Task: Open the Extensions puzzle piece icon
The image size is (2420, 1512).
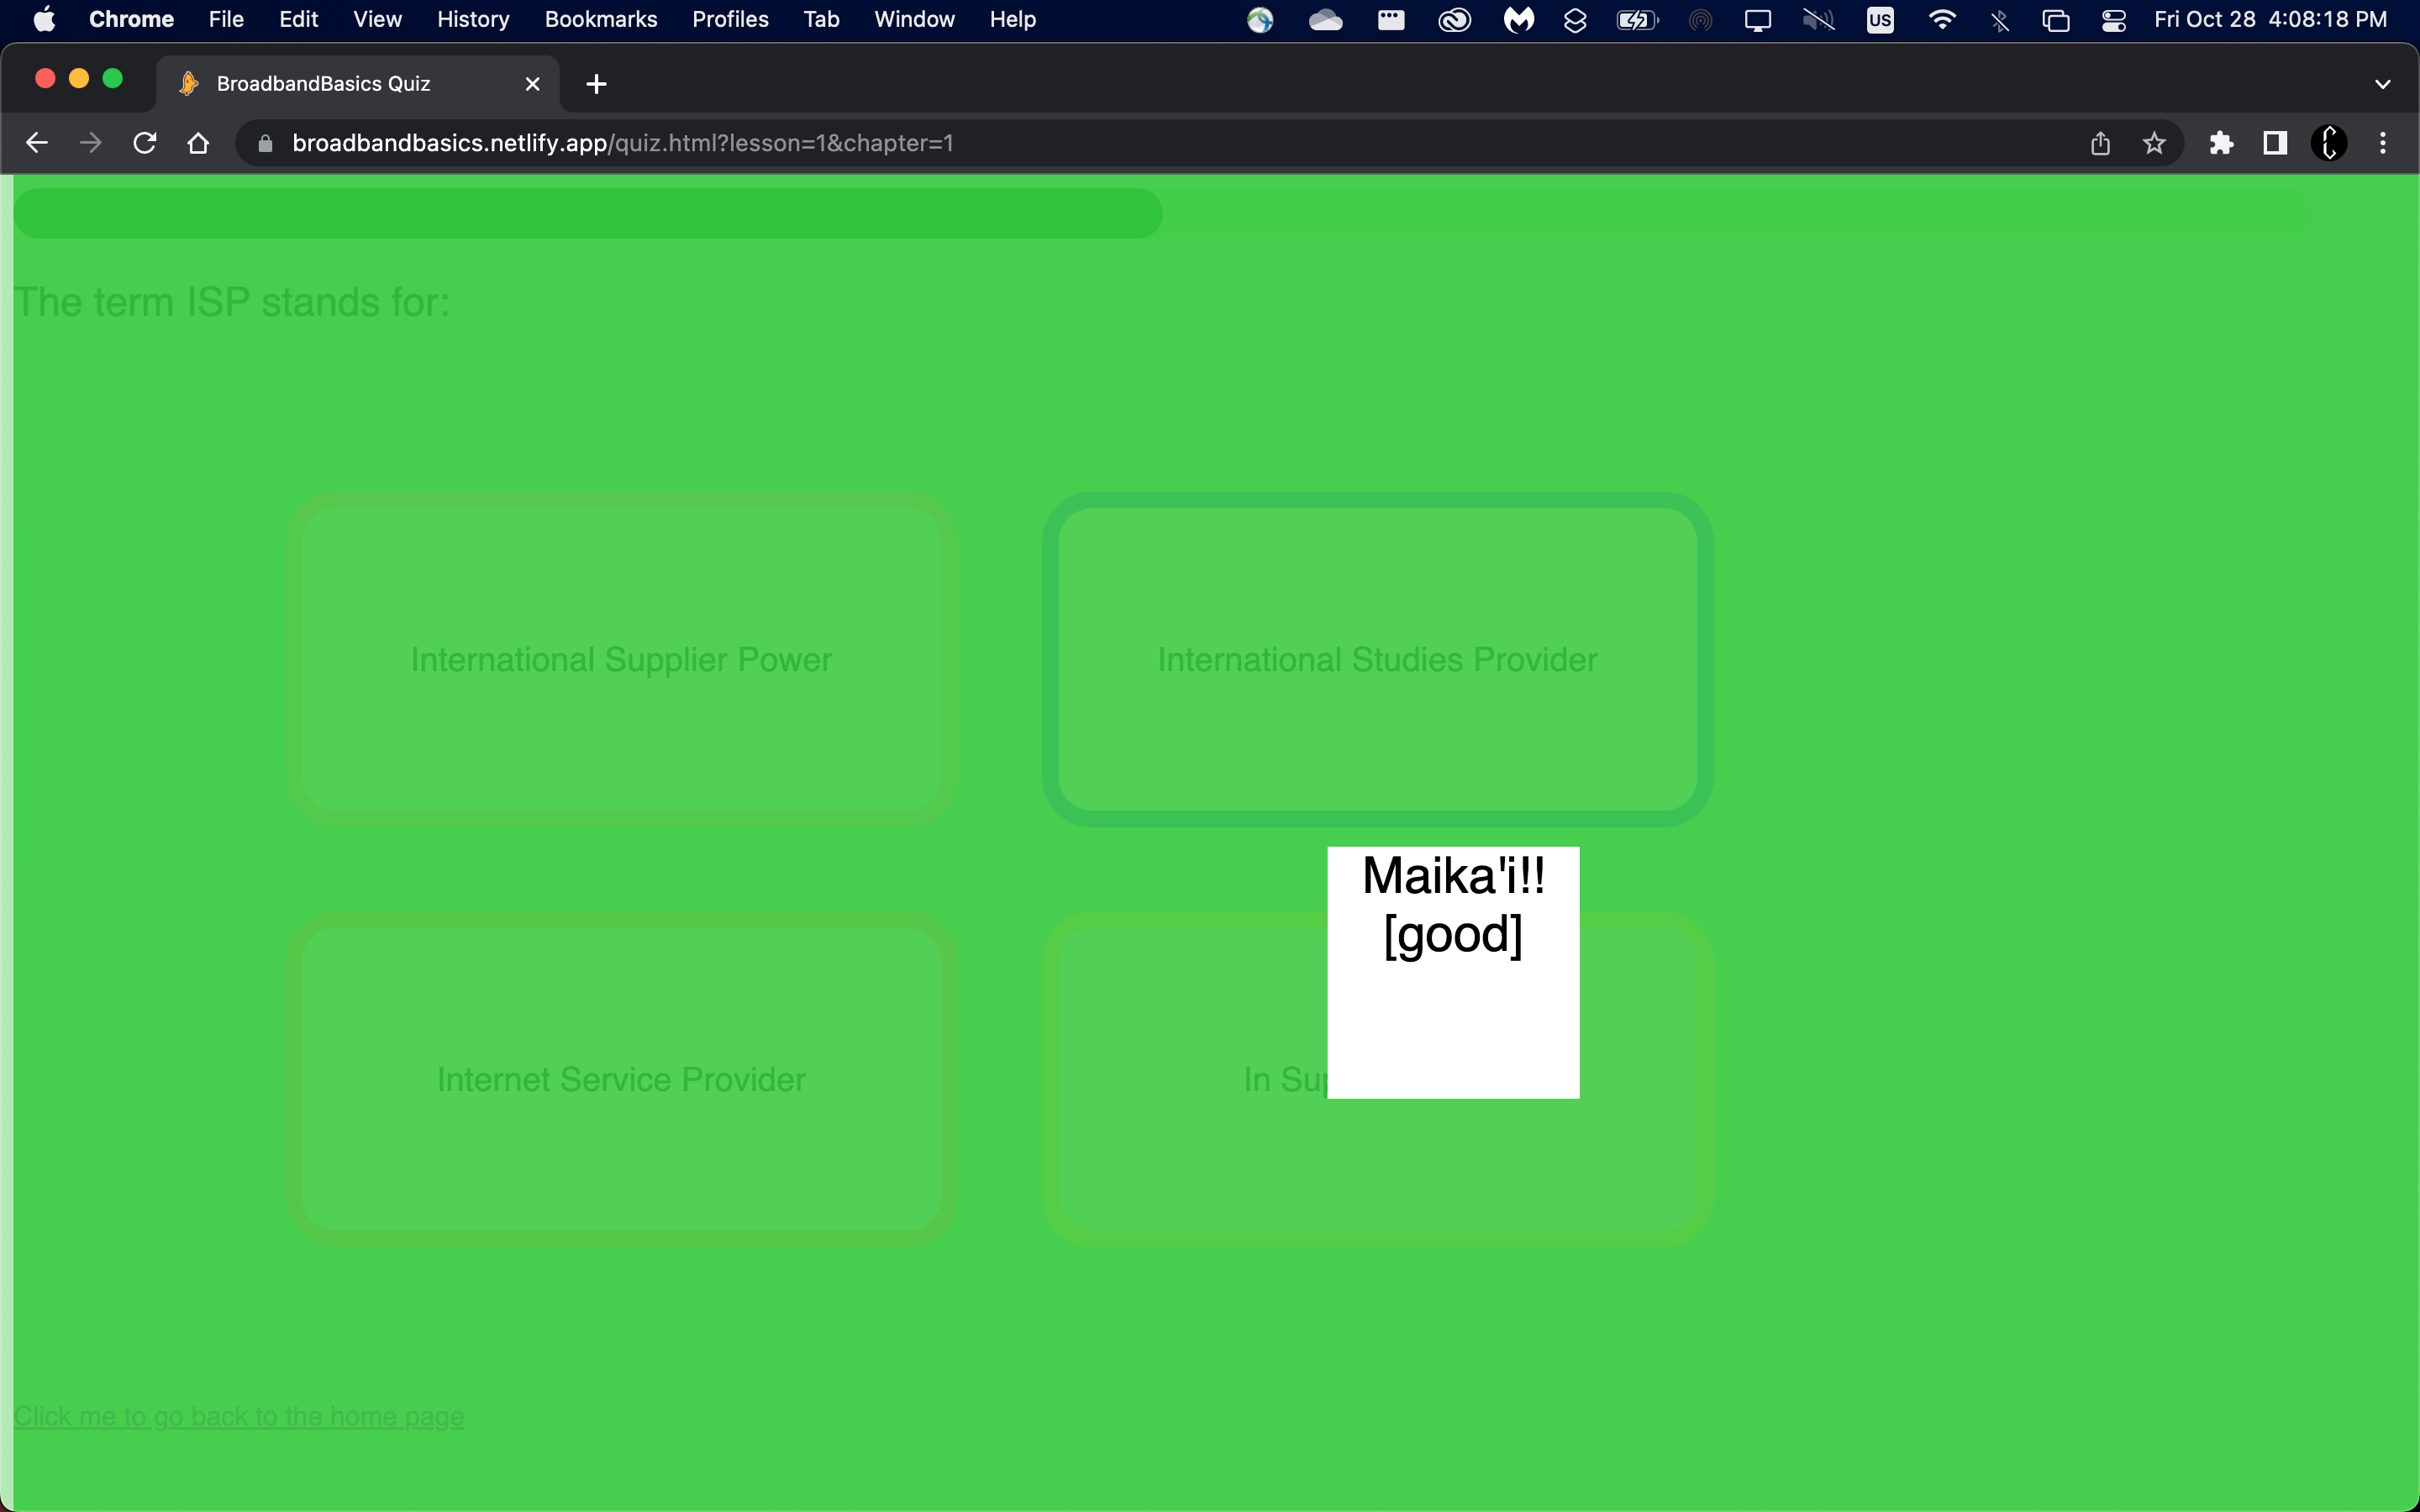Action: point(2221,143)
